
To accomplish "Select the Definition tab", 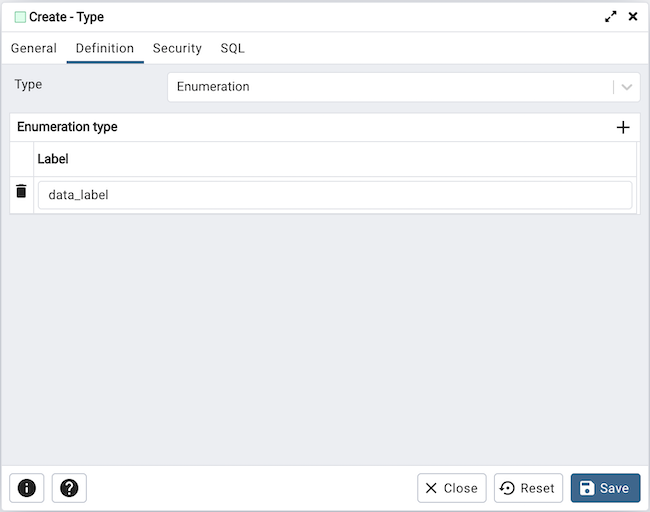I will 105,48.
